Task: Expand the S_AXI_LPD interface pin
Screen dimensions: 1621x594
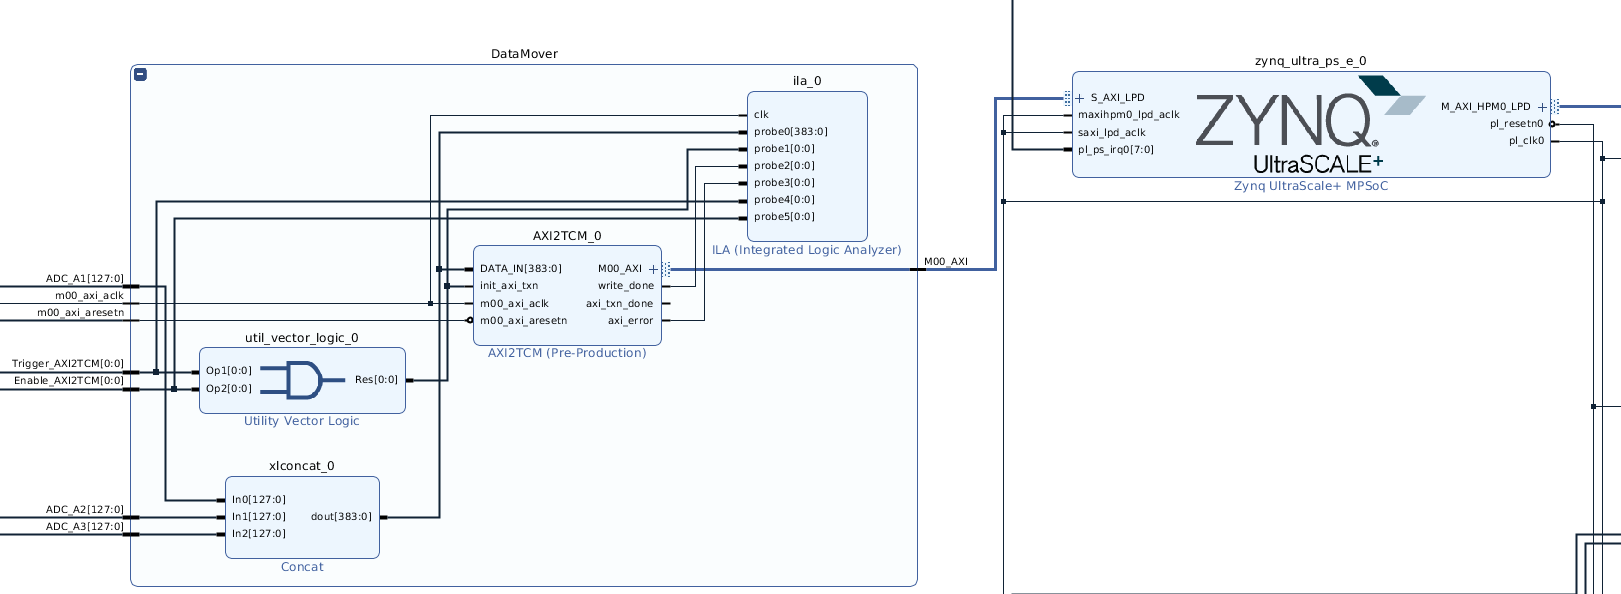Action: [x=1080, y=98]
